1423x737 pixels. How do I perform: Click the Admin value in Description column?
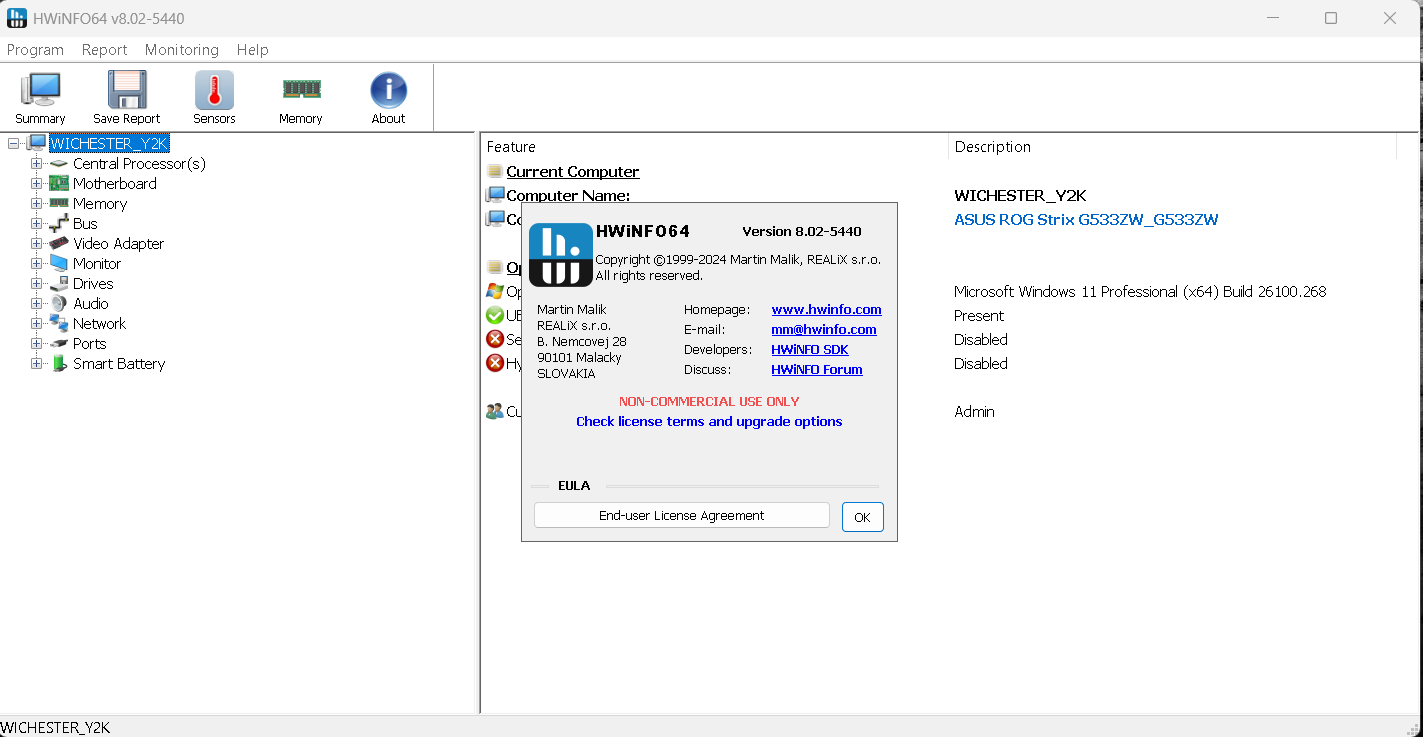tap(974, 412)
